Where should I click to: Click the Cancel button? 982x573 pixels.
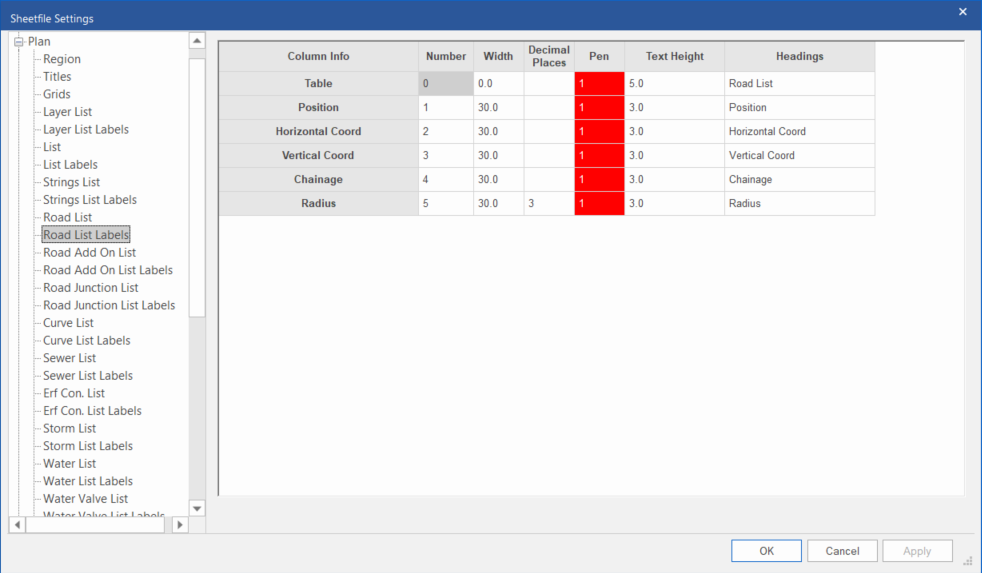(x=842, y=551)
